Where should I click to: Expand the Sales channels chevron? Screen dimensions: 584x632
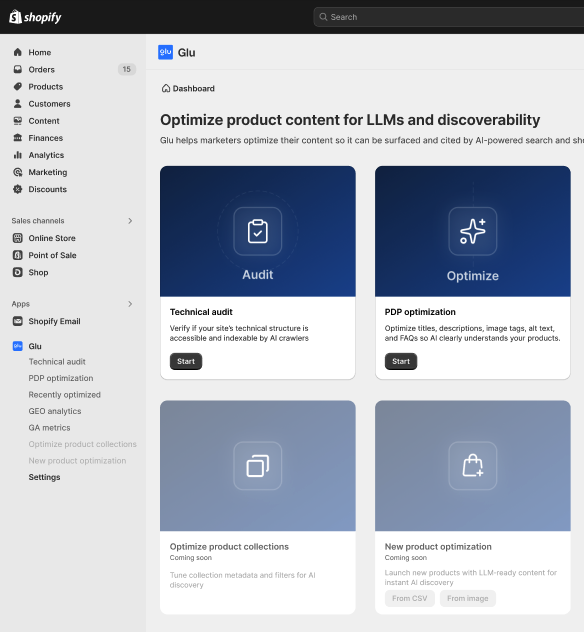pos(130,221)
